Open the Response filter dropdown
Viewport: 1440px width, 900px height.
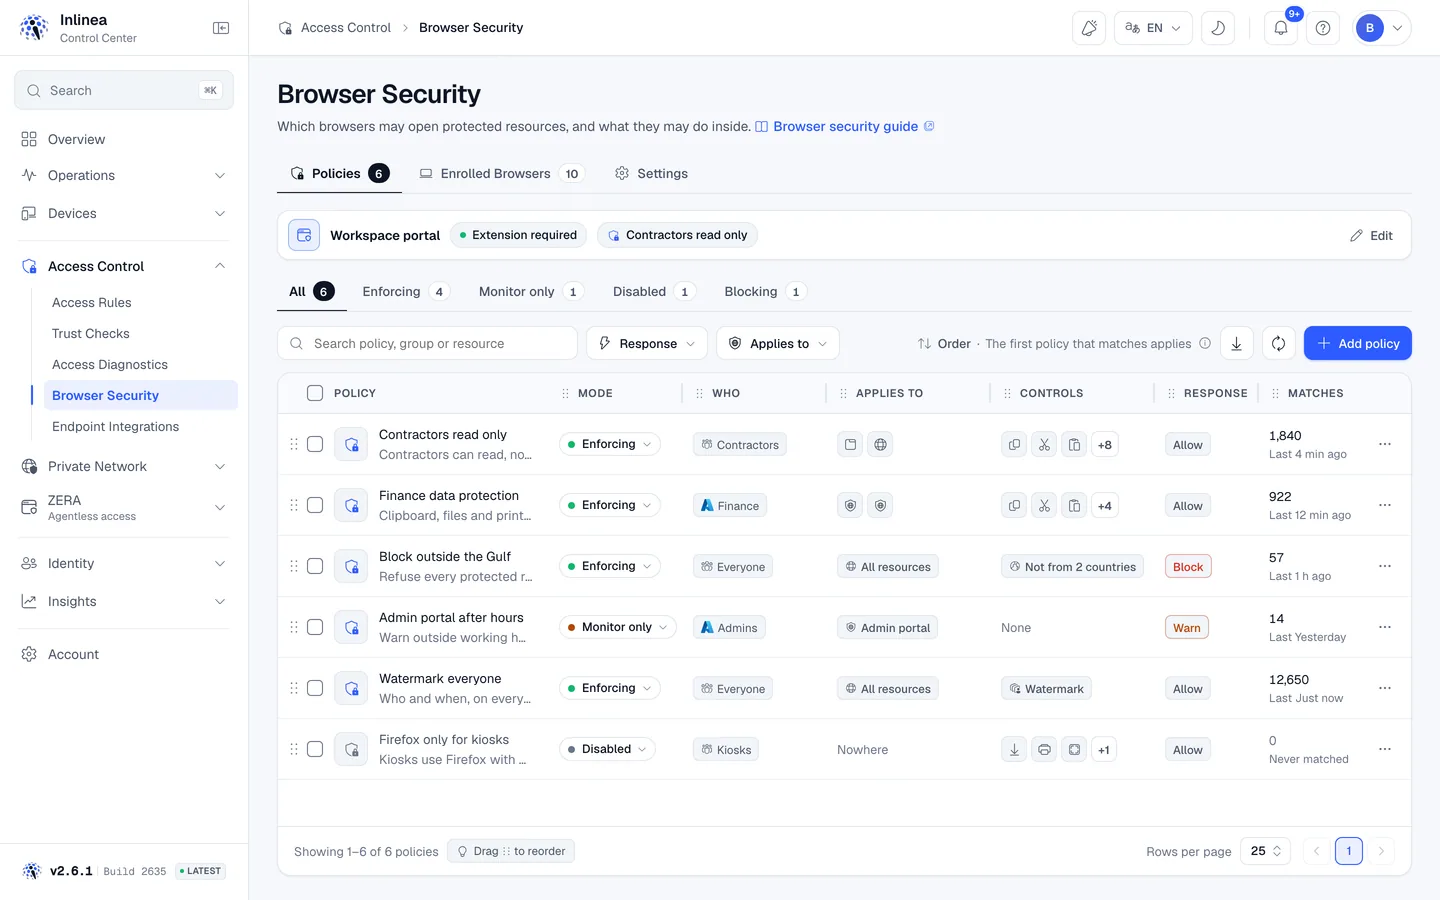coord(647,343)
